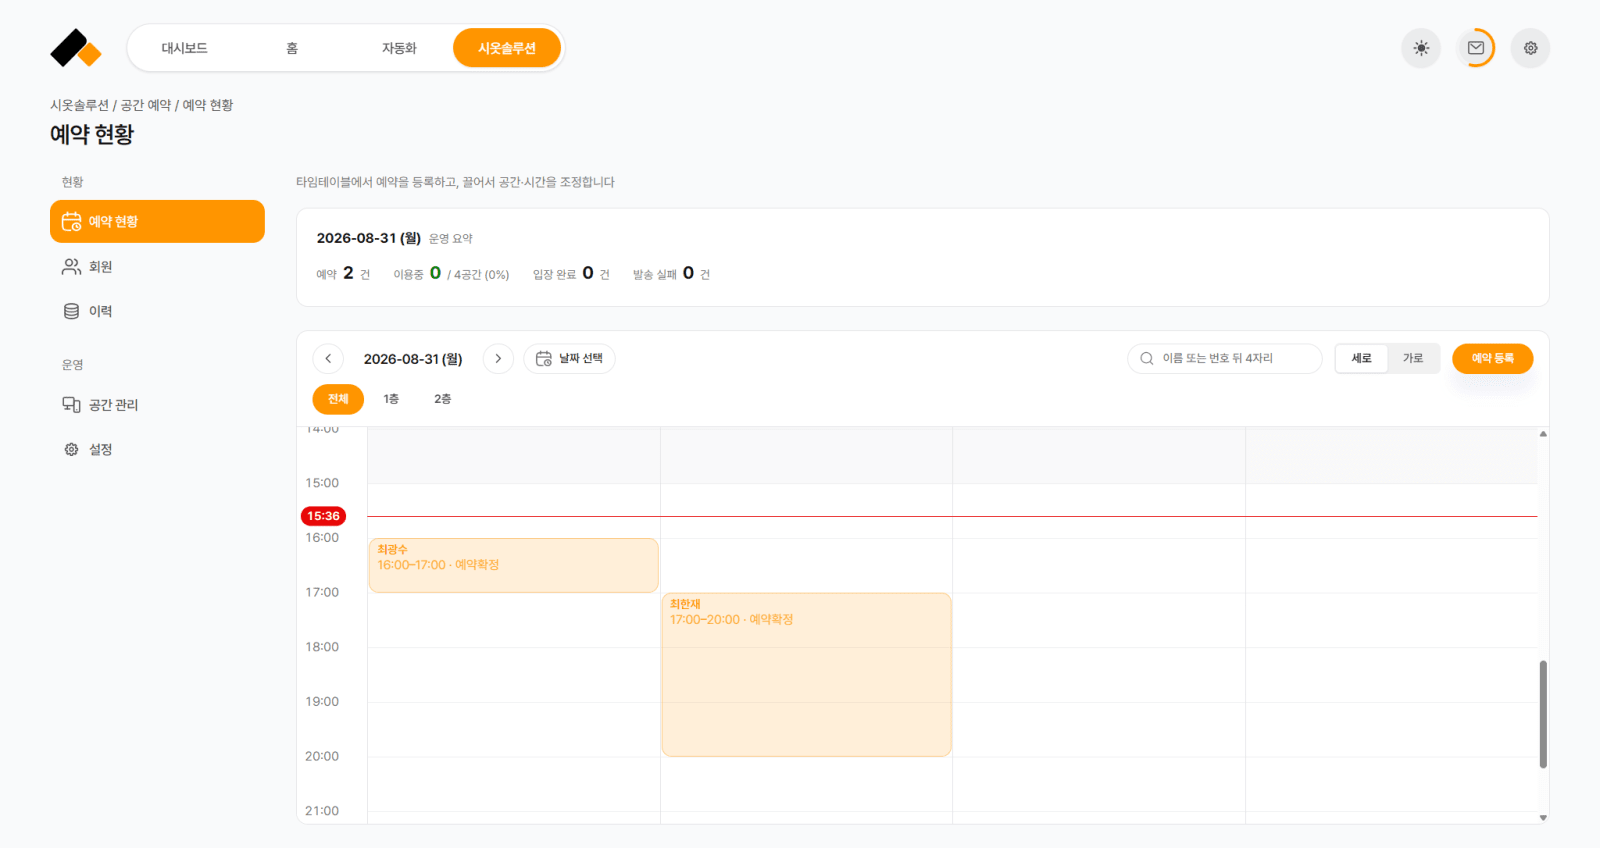Select the 2층 floor tab
1600x848 pixels.
pos(442,399)
